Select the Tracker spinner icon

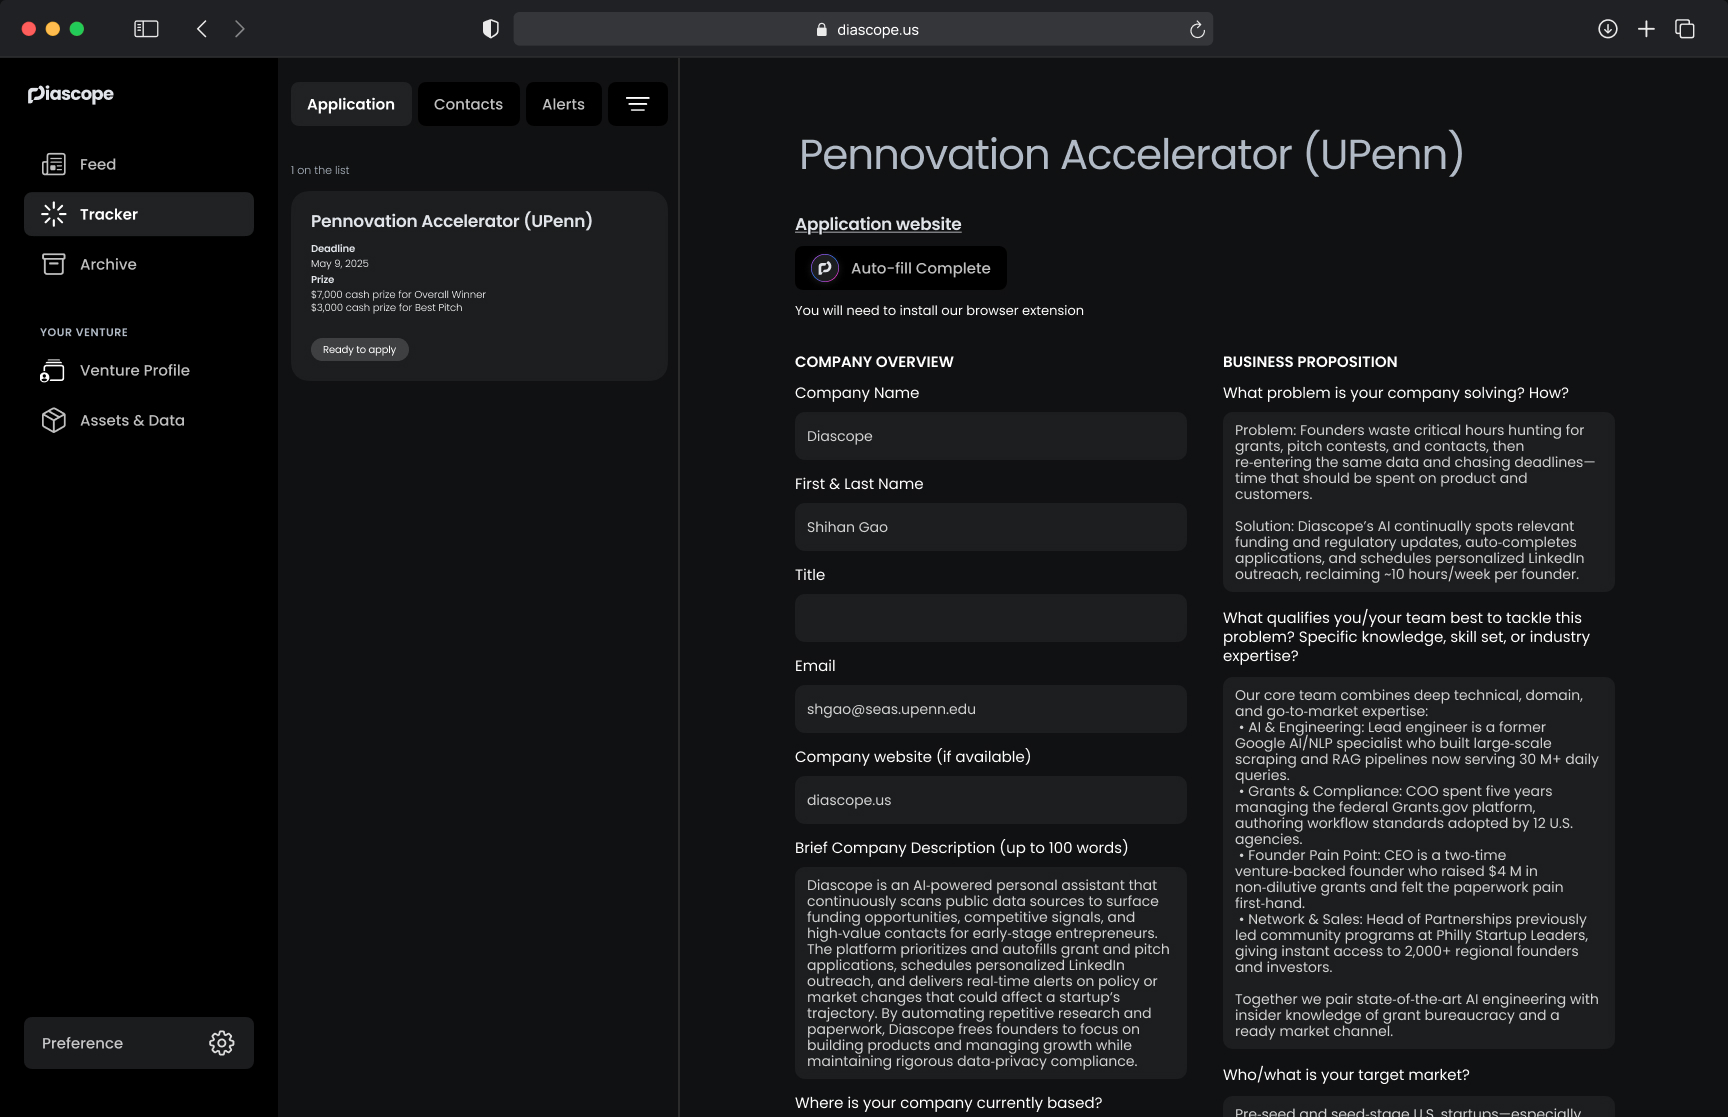click(x=54, y=214)
